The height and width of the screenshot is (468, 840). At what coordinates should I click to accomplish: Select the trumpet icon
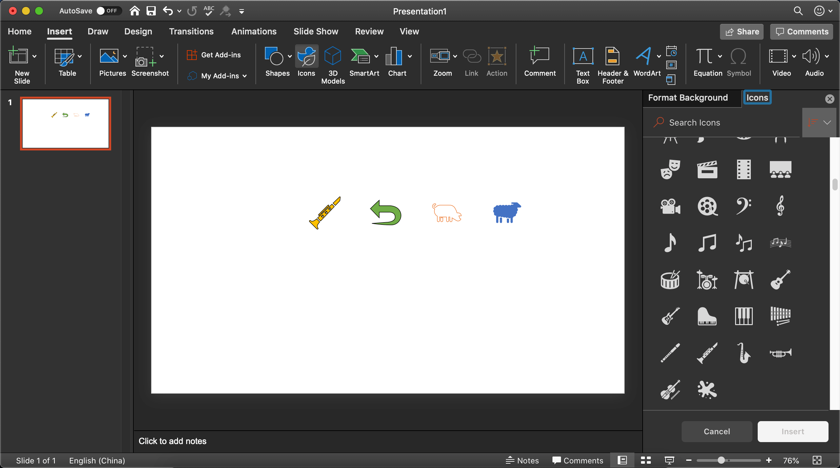click(781, 353)
